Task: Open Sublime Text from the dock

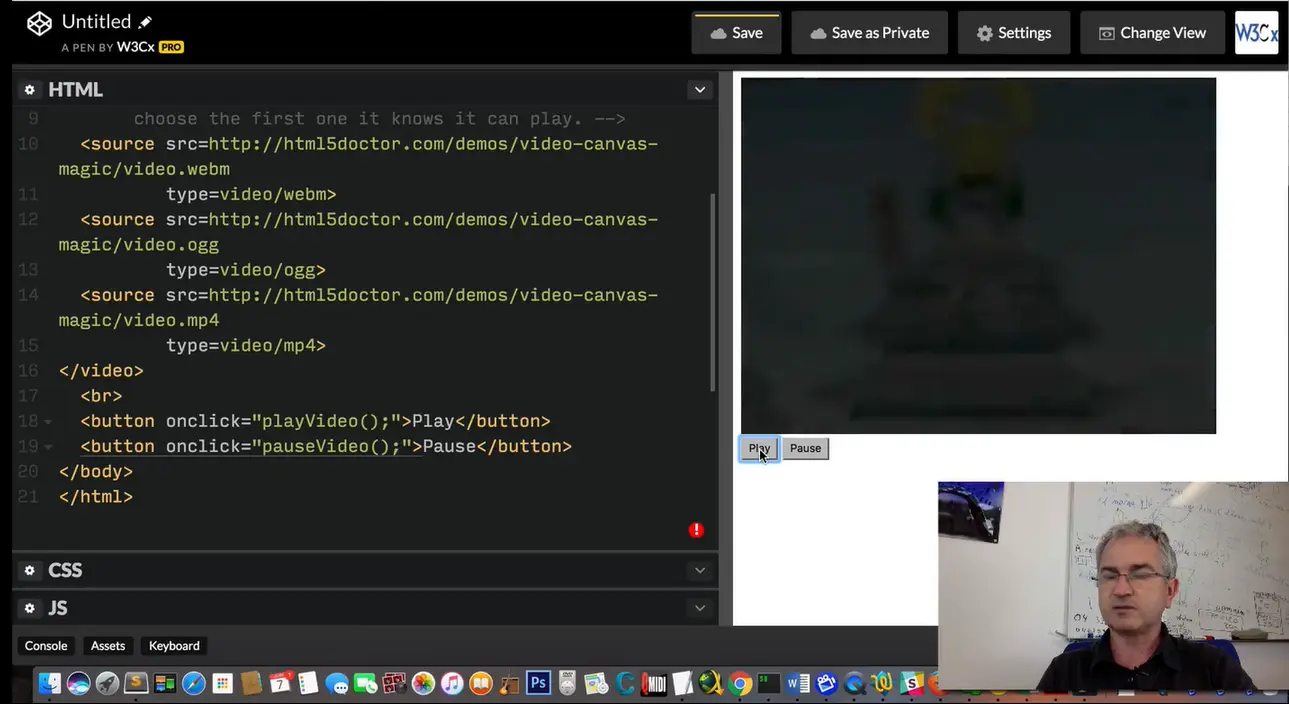Action: pyautogui.click(x=136, y=684)
